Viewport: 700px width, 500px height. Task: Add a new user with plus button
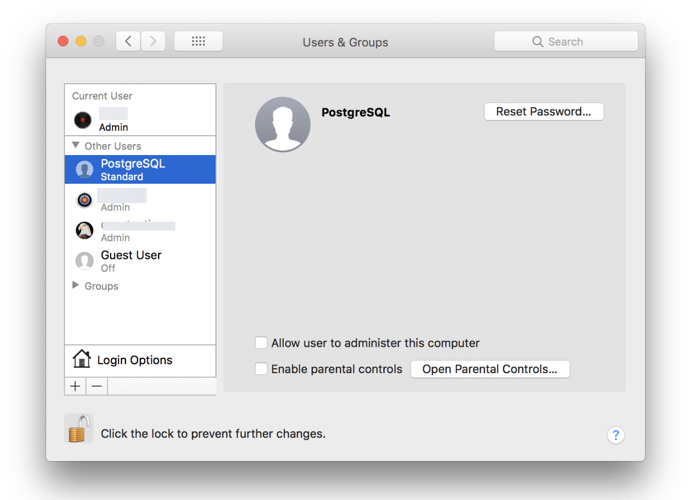pyautogui.click(x=75, y=386)
